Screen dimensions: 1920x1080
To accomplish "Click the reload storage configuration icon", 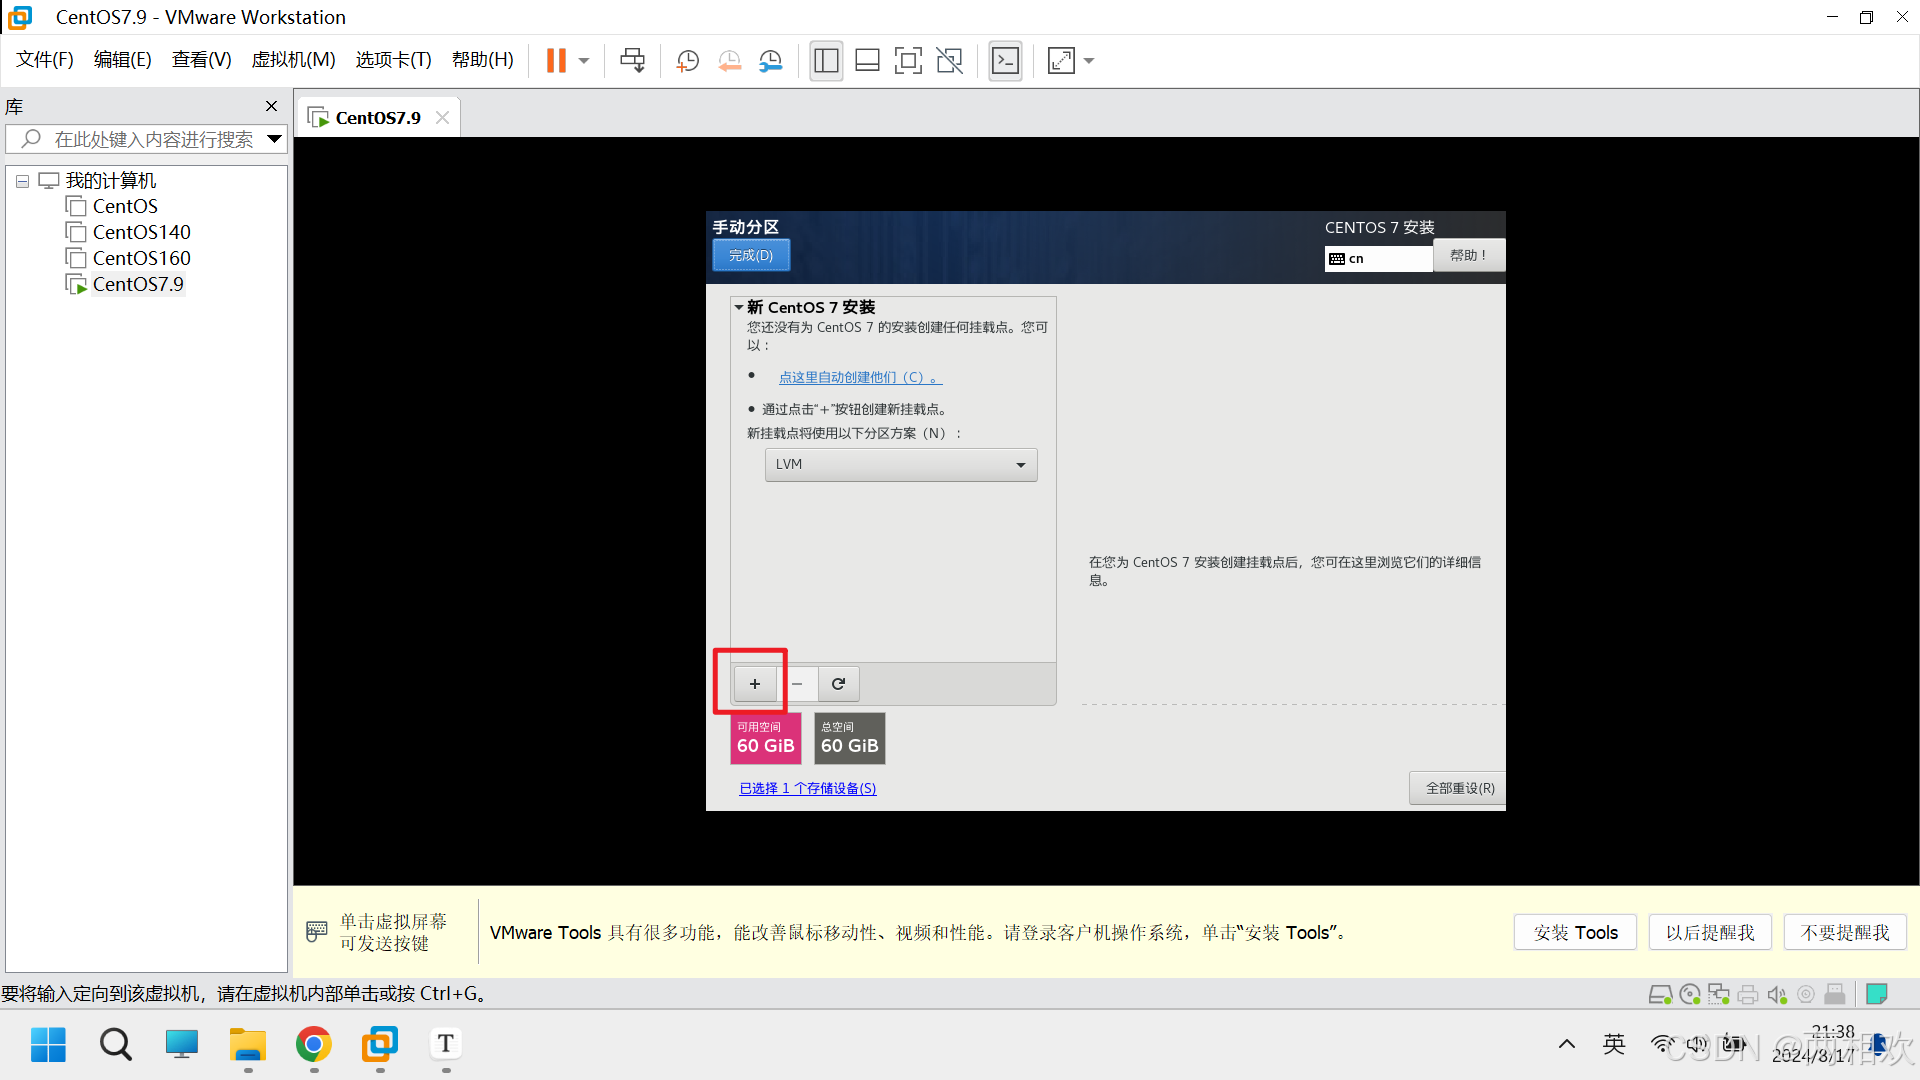I will click(838, 684).
